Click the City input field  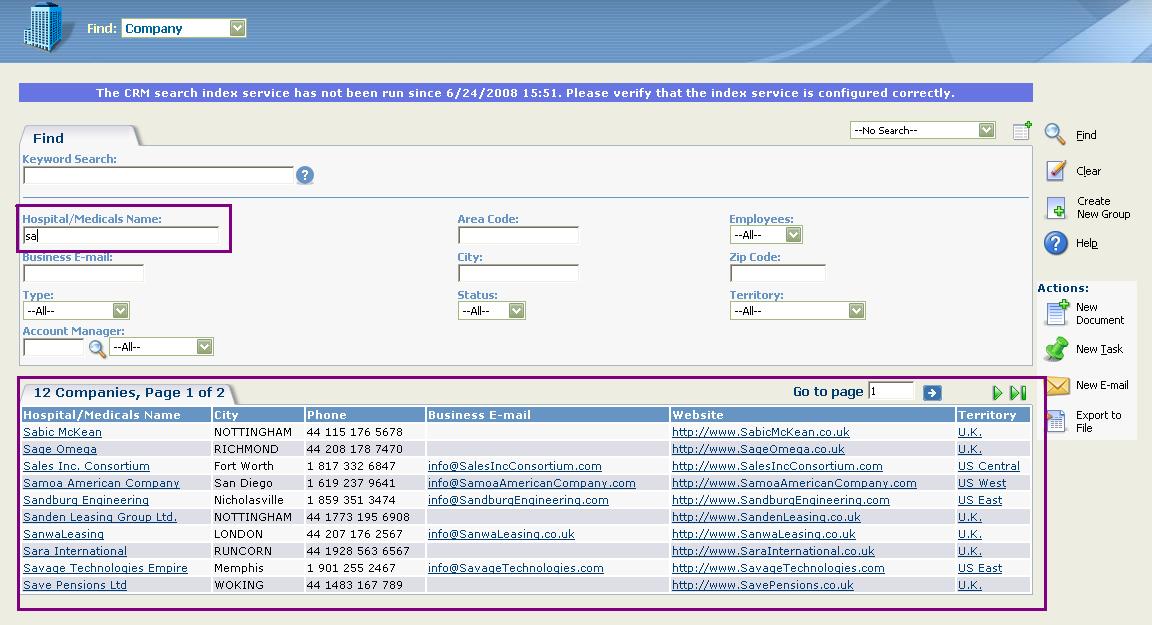518,273
